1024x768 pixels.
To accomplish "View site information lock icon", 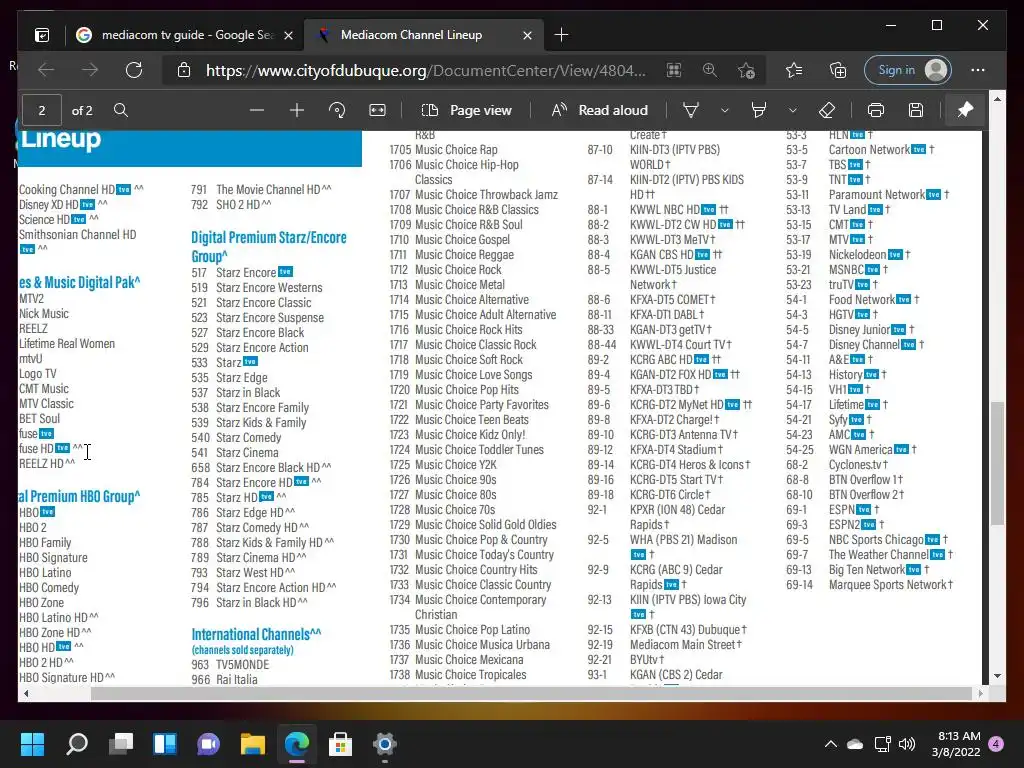I will [x=184, y=70].
